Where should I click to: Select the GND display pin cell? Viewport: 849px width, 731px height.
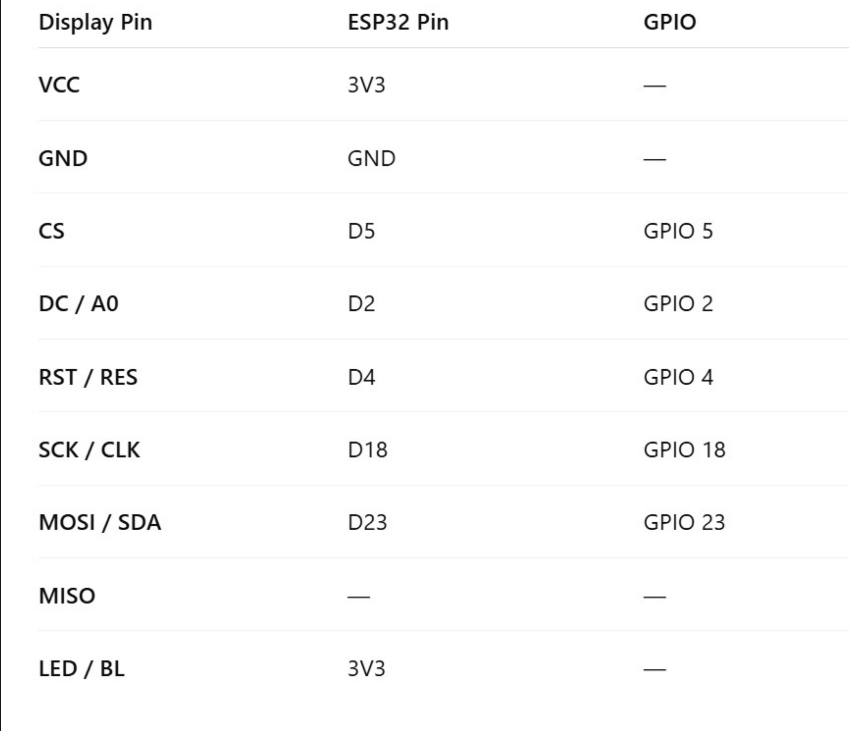click(63, 158)
